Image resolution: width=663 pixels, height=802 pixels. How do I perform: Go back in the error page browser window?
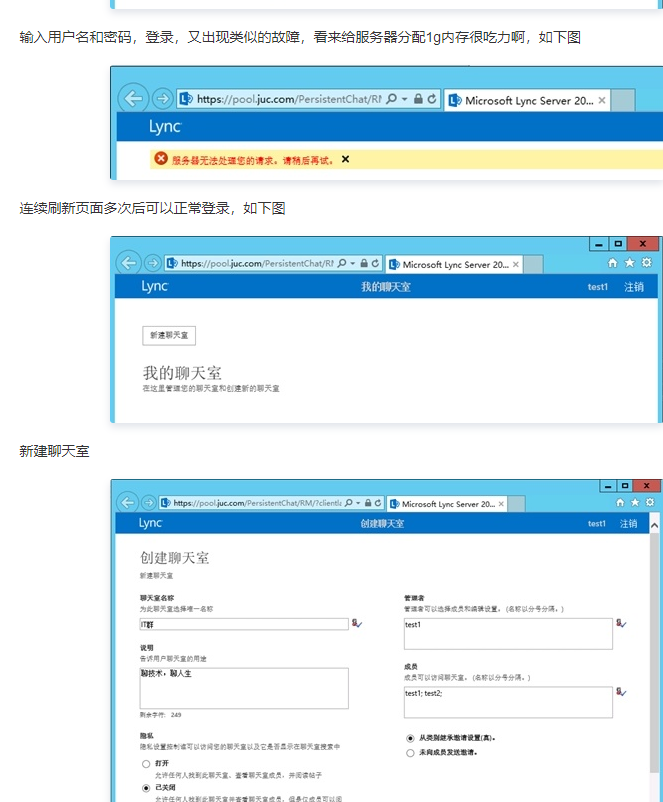coord(134,98)
